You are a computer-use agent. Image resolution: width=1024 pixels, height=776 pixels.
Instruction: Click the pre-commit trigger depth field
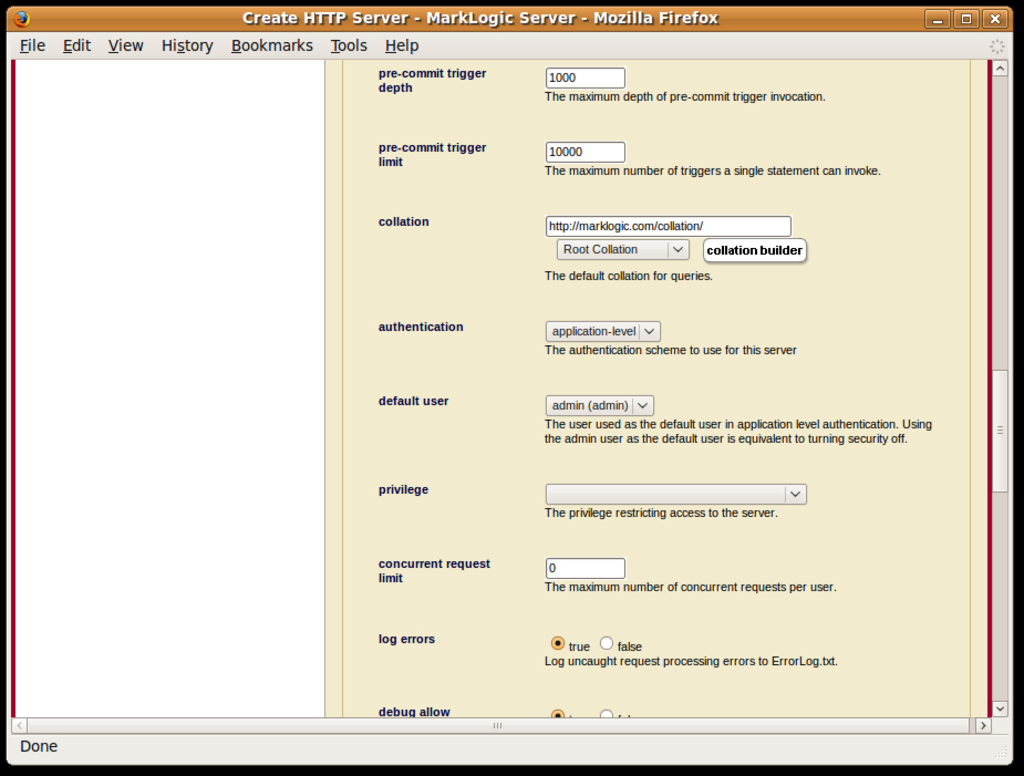click(x=585, y=78)
